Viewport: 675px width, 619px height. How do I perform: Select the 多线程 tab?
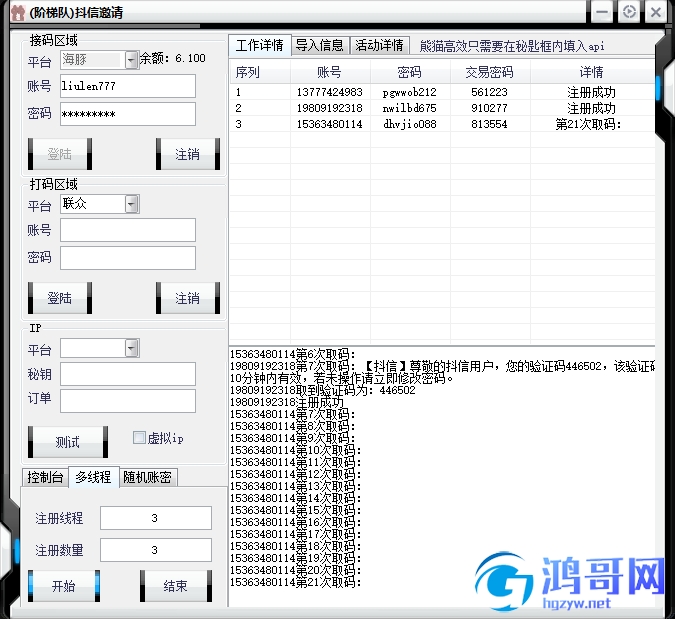[93, 477]
